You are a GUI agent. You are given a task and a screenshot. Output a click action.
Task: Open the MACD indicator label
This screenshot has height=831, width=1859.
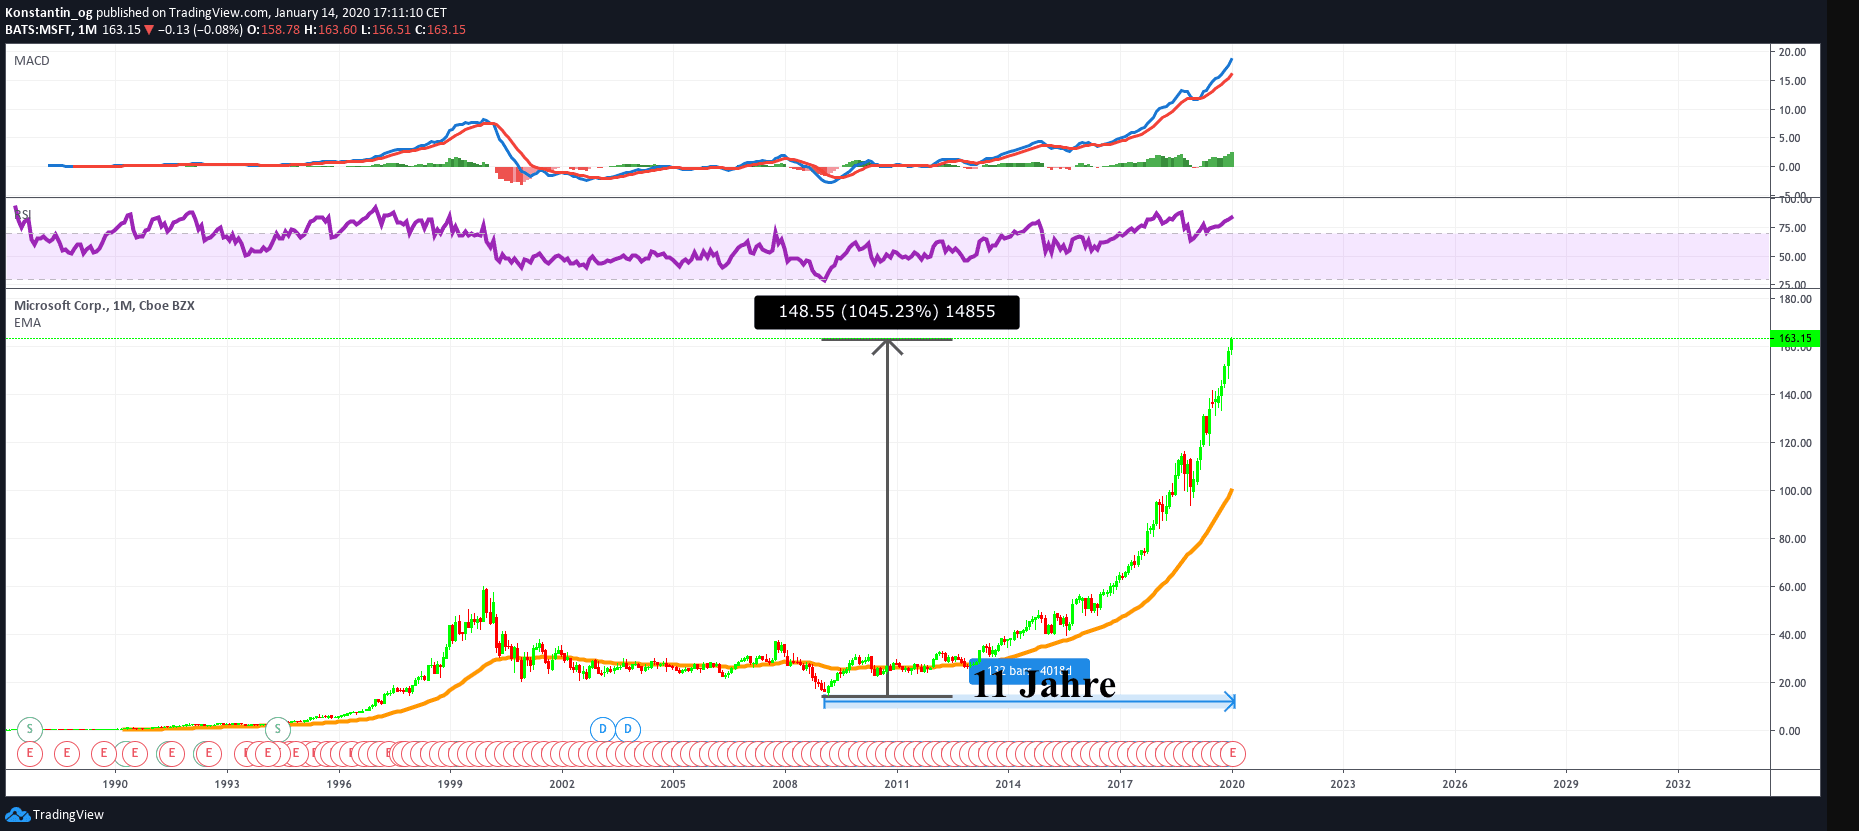(32, 61)
